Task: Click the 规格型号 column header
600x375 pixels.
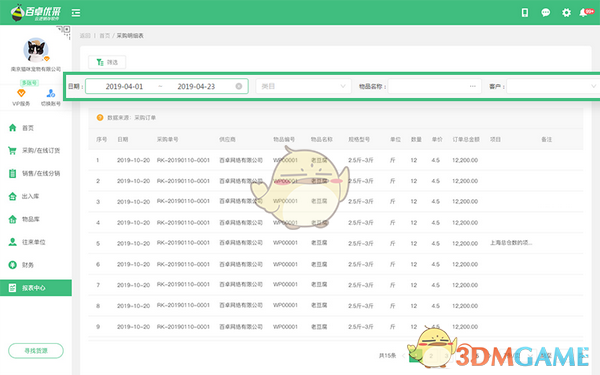Action: (359, 139)
